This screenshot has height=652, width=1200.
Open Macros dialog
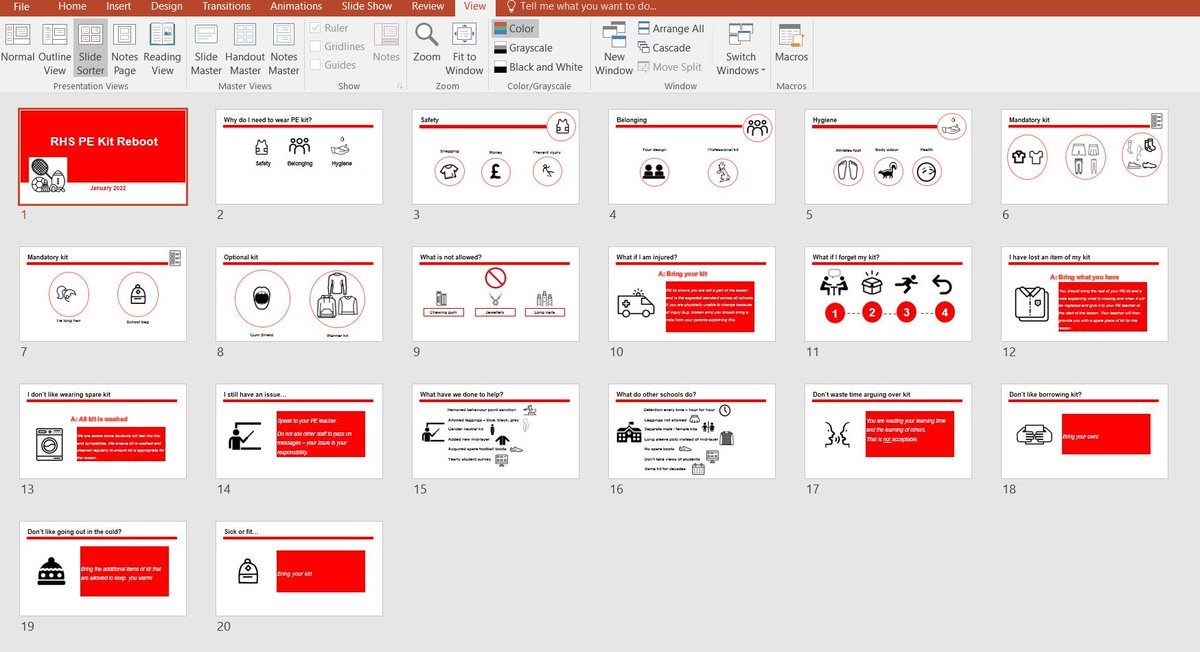(791, 43)
